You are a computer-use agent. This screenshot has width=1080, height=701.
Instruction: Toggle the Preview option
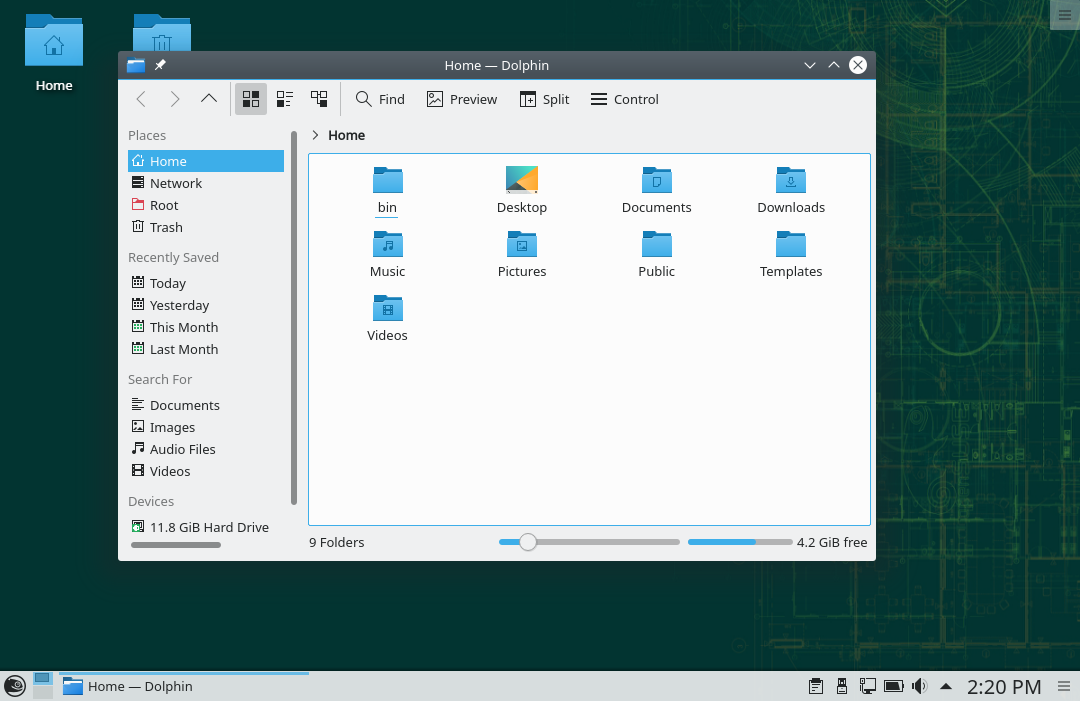pos(461,99)
